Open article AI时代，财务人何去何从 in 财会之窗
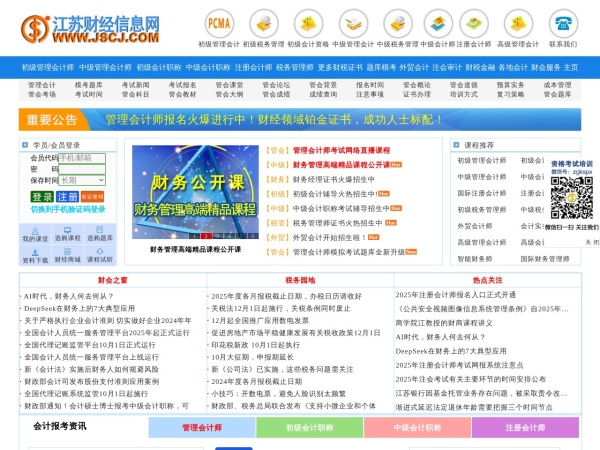The image size is (600, 450). coord(69,296)
